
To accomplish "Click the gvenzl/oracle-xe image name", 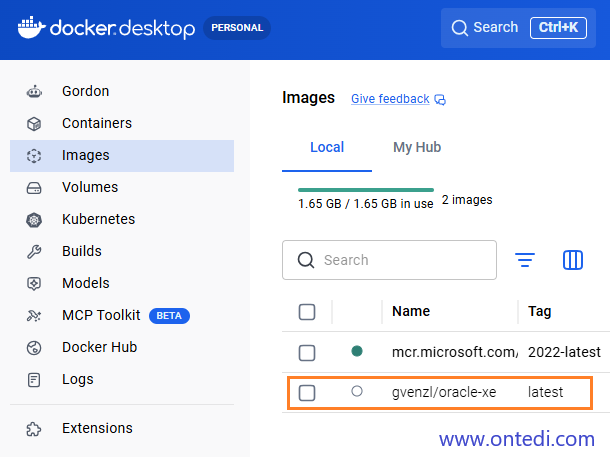I will pyautogui.click(x=444, y=392).
